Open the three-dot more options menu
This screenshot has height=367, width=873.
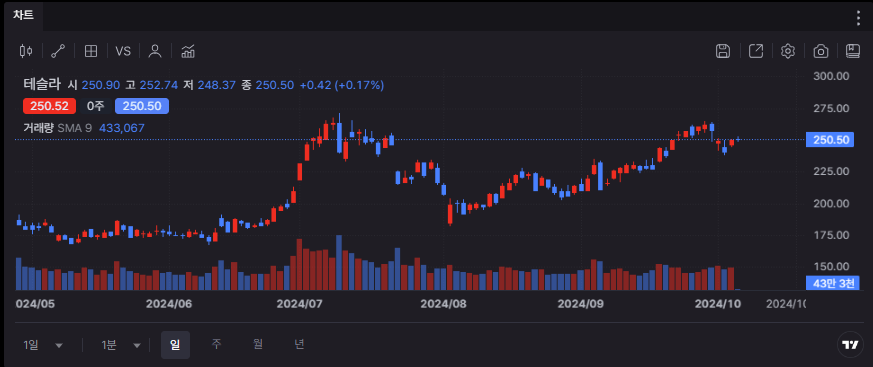click(x=858, y=18)
